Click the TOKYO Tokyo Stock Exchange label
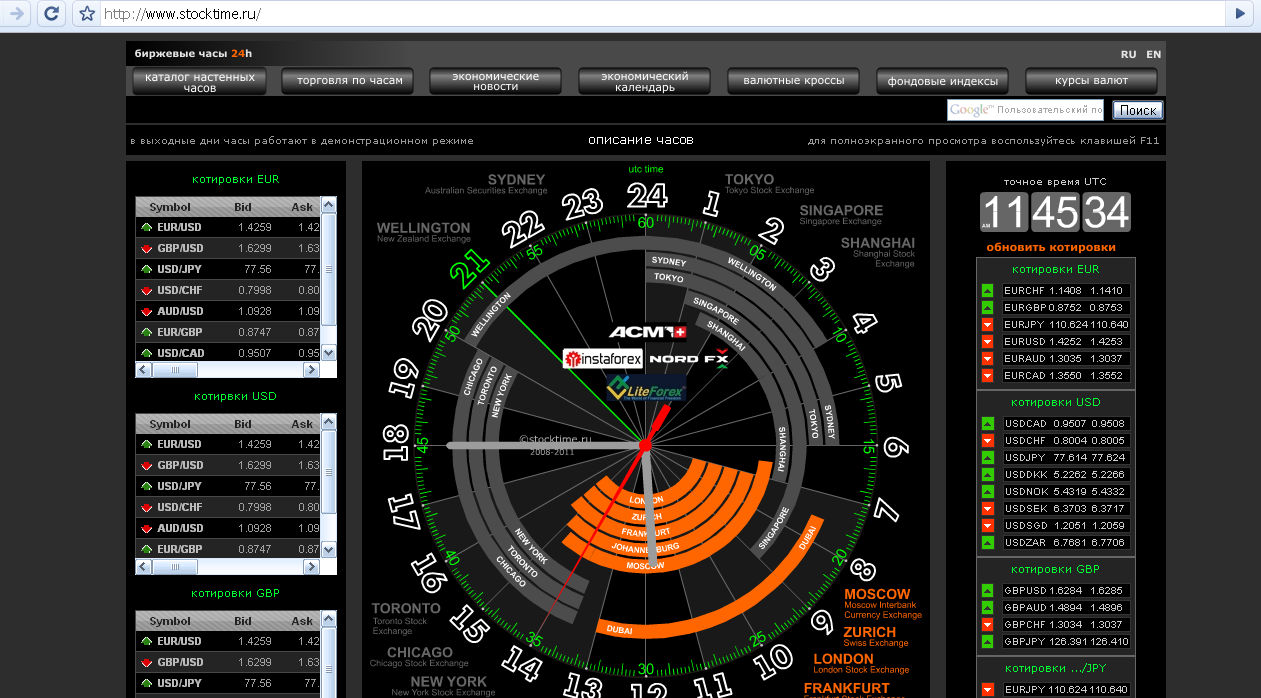 click(769, 184)
